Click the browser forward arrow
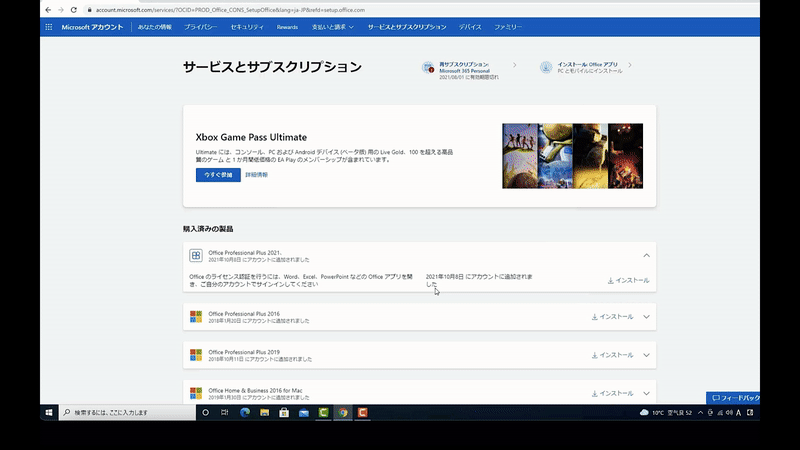Viewport: 800px width, 450px height. pos(61,10)
